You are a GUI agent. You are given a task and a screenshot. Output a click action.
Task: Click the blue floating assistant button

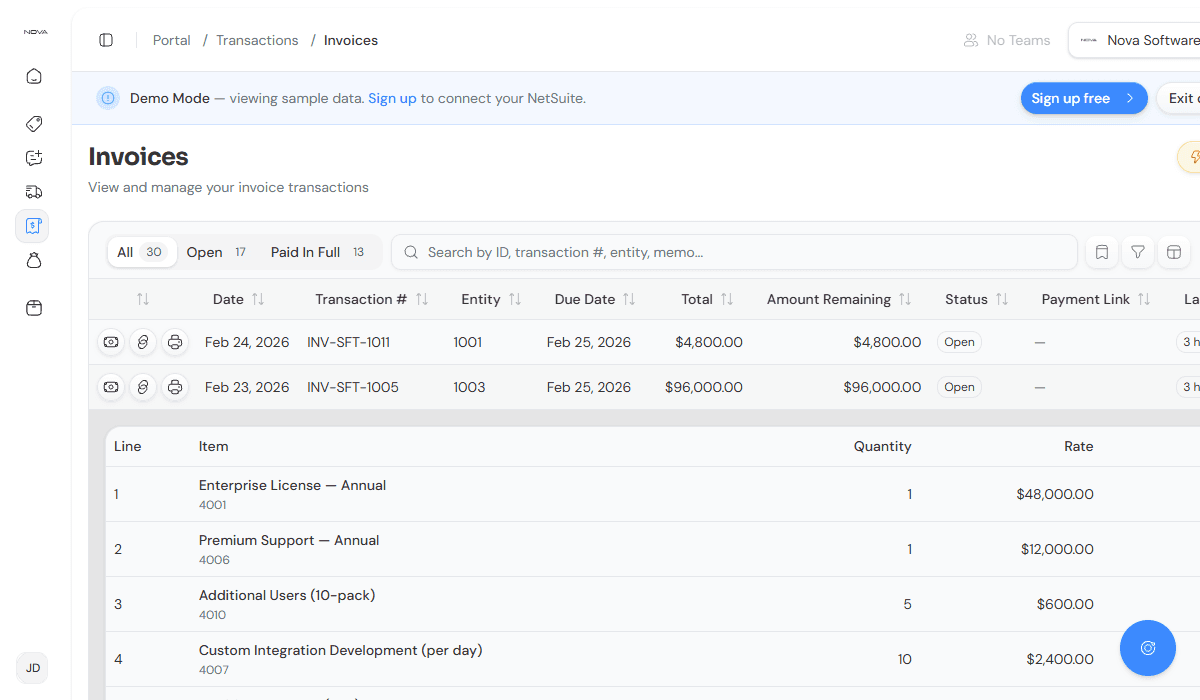coord(1148,648)
